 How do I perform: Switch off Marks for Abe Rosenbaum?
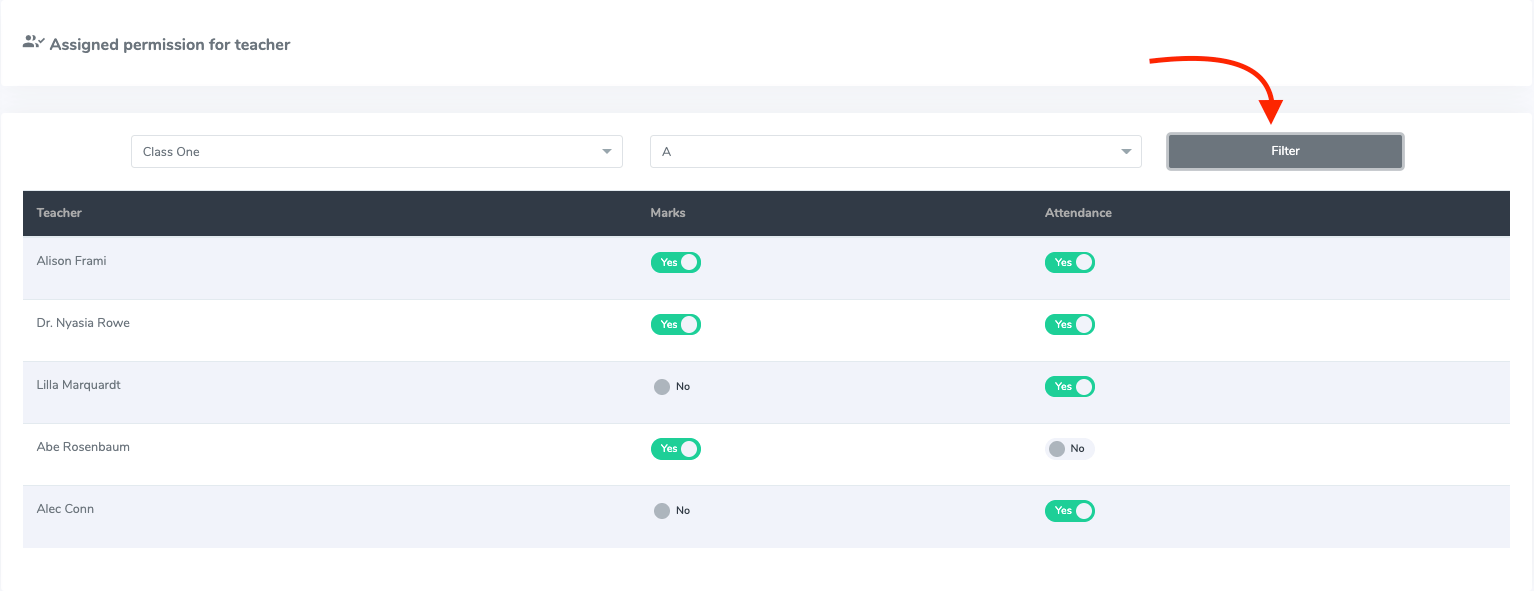[675, 449]
